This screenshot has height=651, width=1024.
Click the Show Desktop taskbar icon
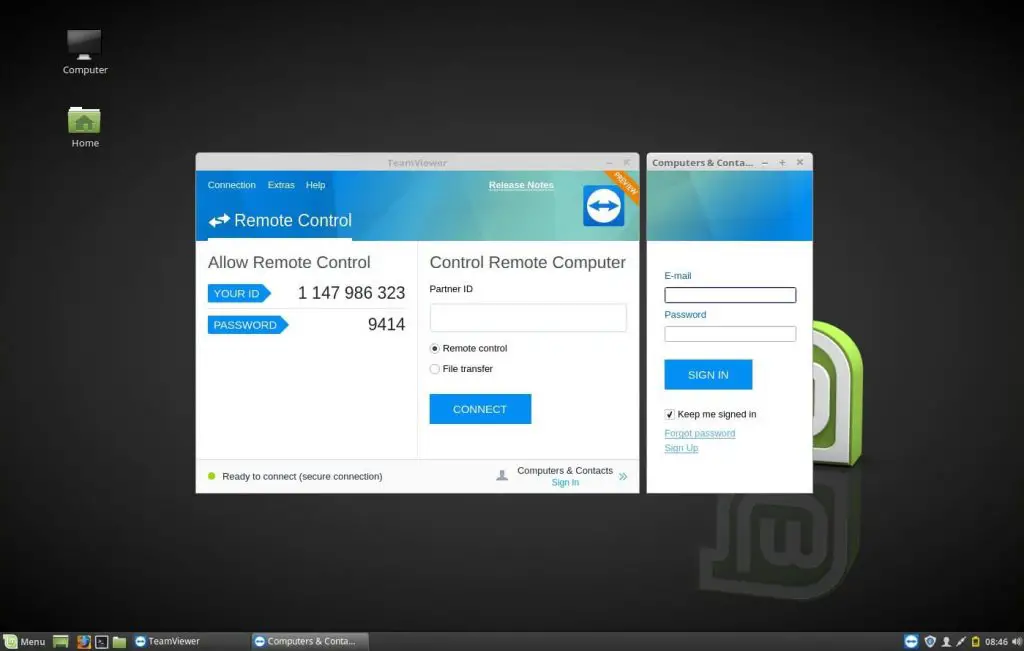(x=61, y=641)
